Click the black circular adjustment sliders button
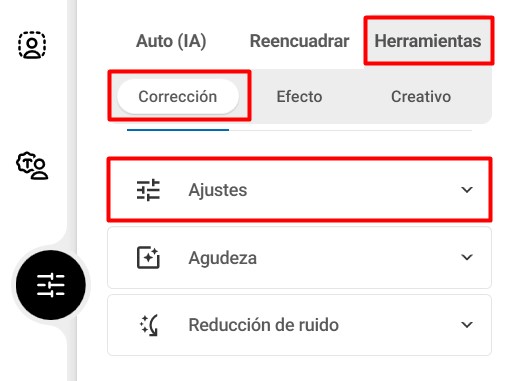 point(51,285)
